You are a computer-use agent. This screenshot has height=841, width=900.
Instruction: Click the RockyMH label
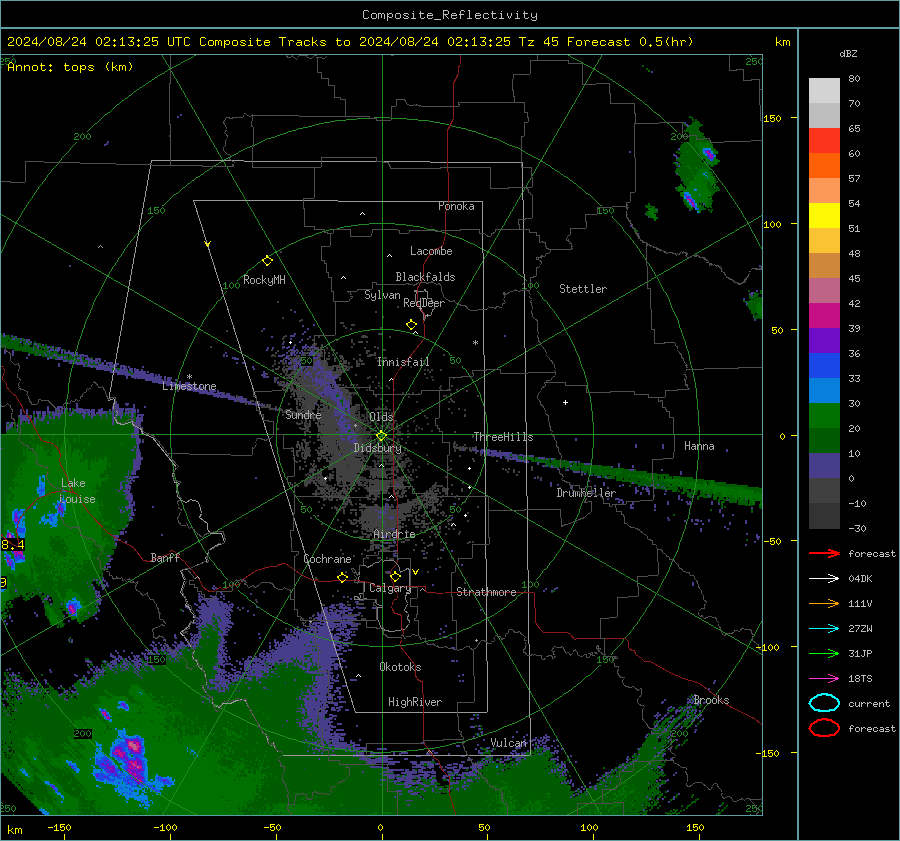264,280
